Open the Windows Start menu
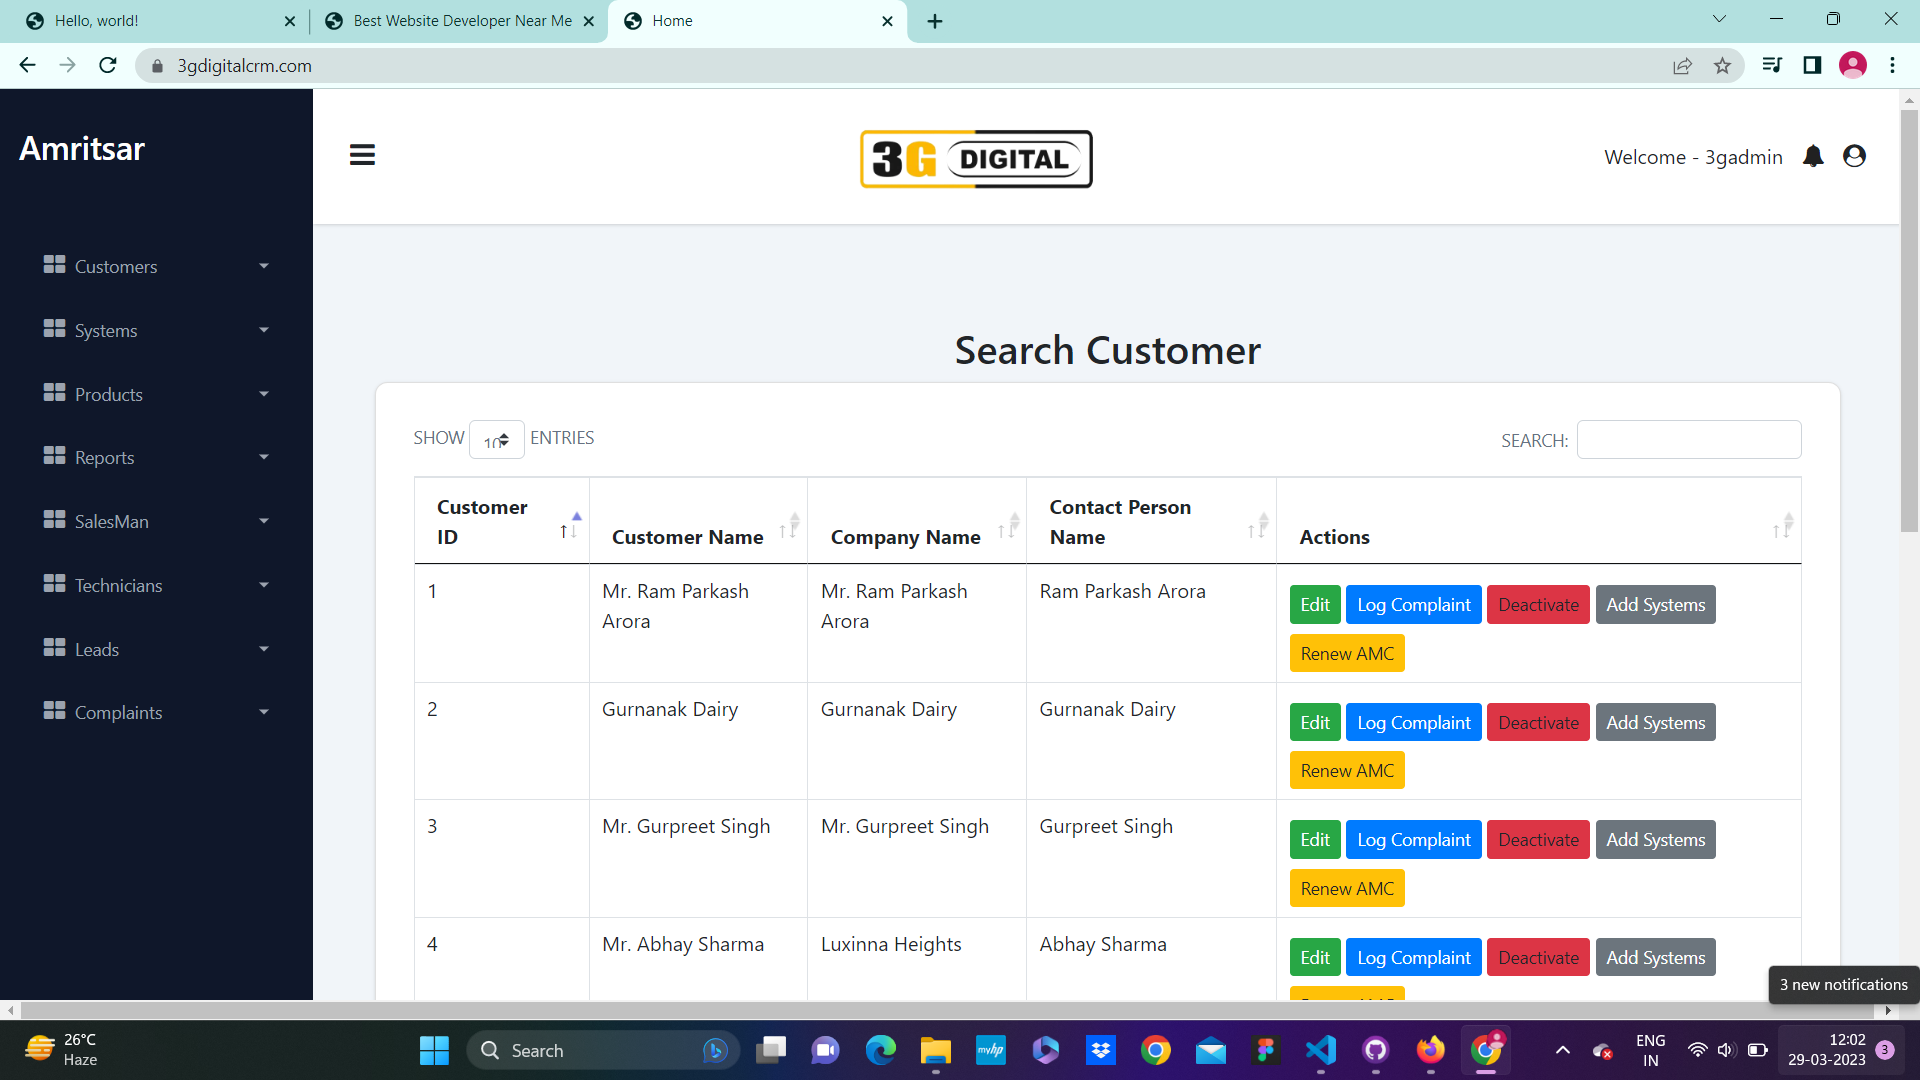Viewport: 1920px width, 1080px height. click(x=434, y=1050)
